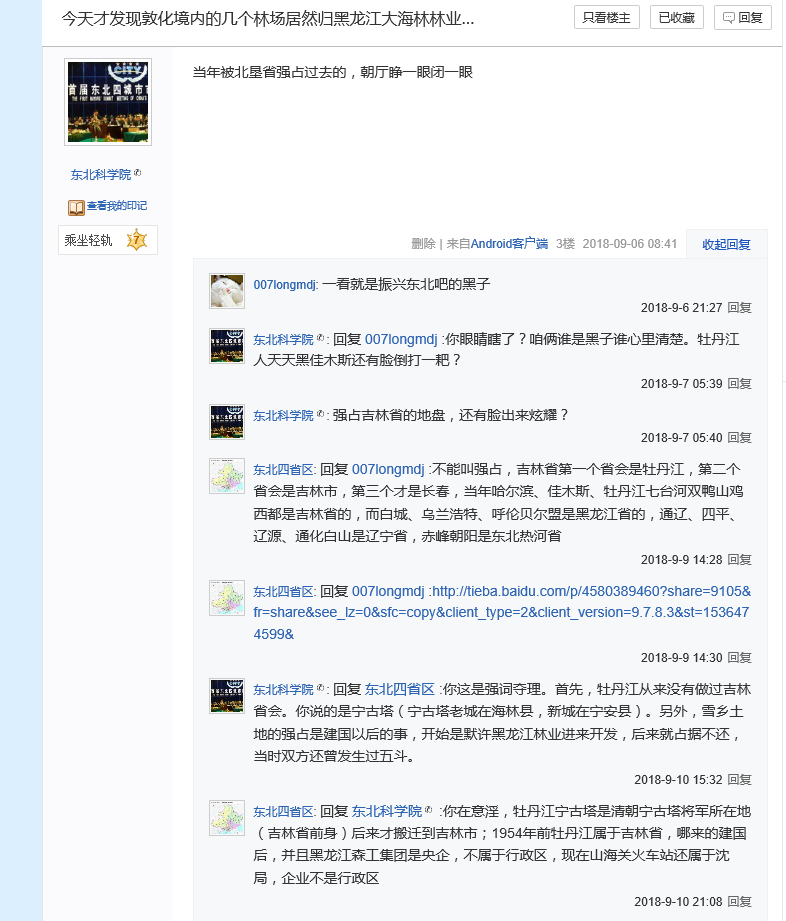Click 007longmdj username in first comment
Screen dimensions: 786x921
click(285, 285)
